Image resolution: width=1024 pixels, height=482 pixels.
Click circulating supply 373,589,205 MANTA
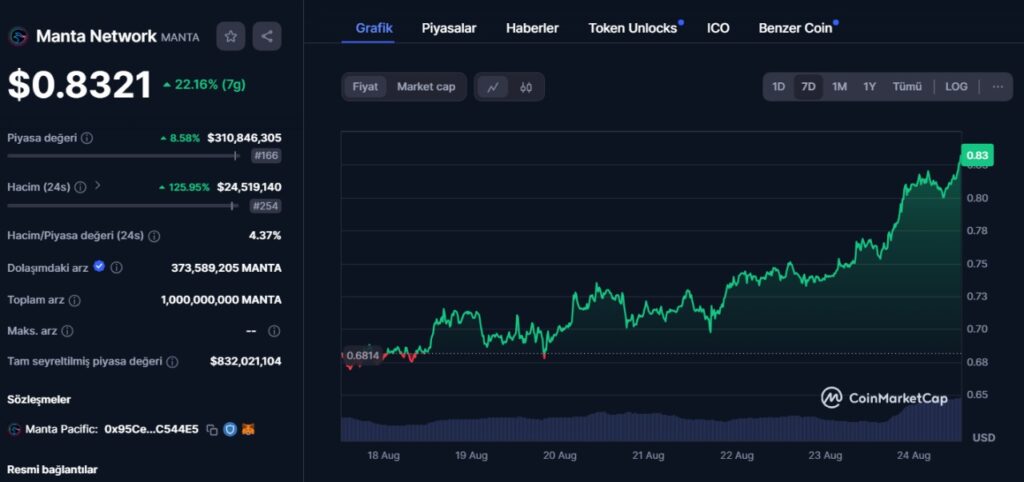[x=226, y=268]
